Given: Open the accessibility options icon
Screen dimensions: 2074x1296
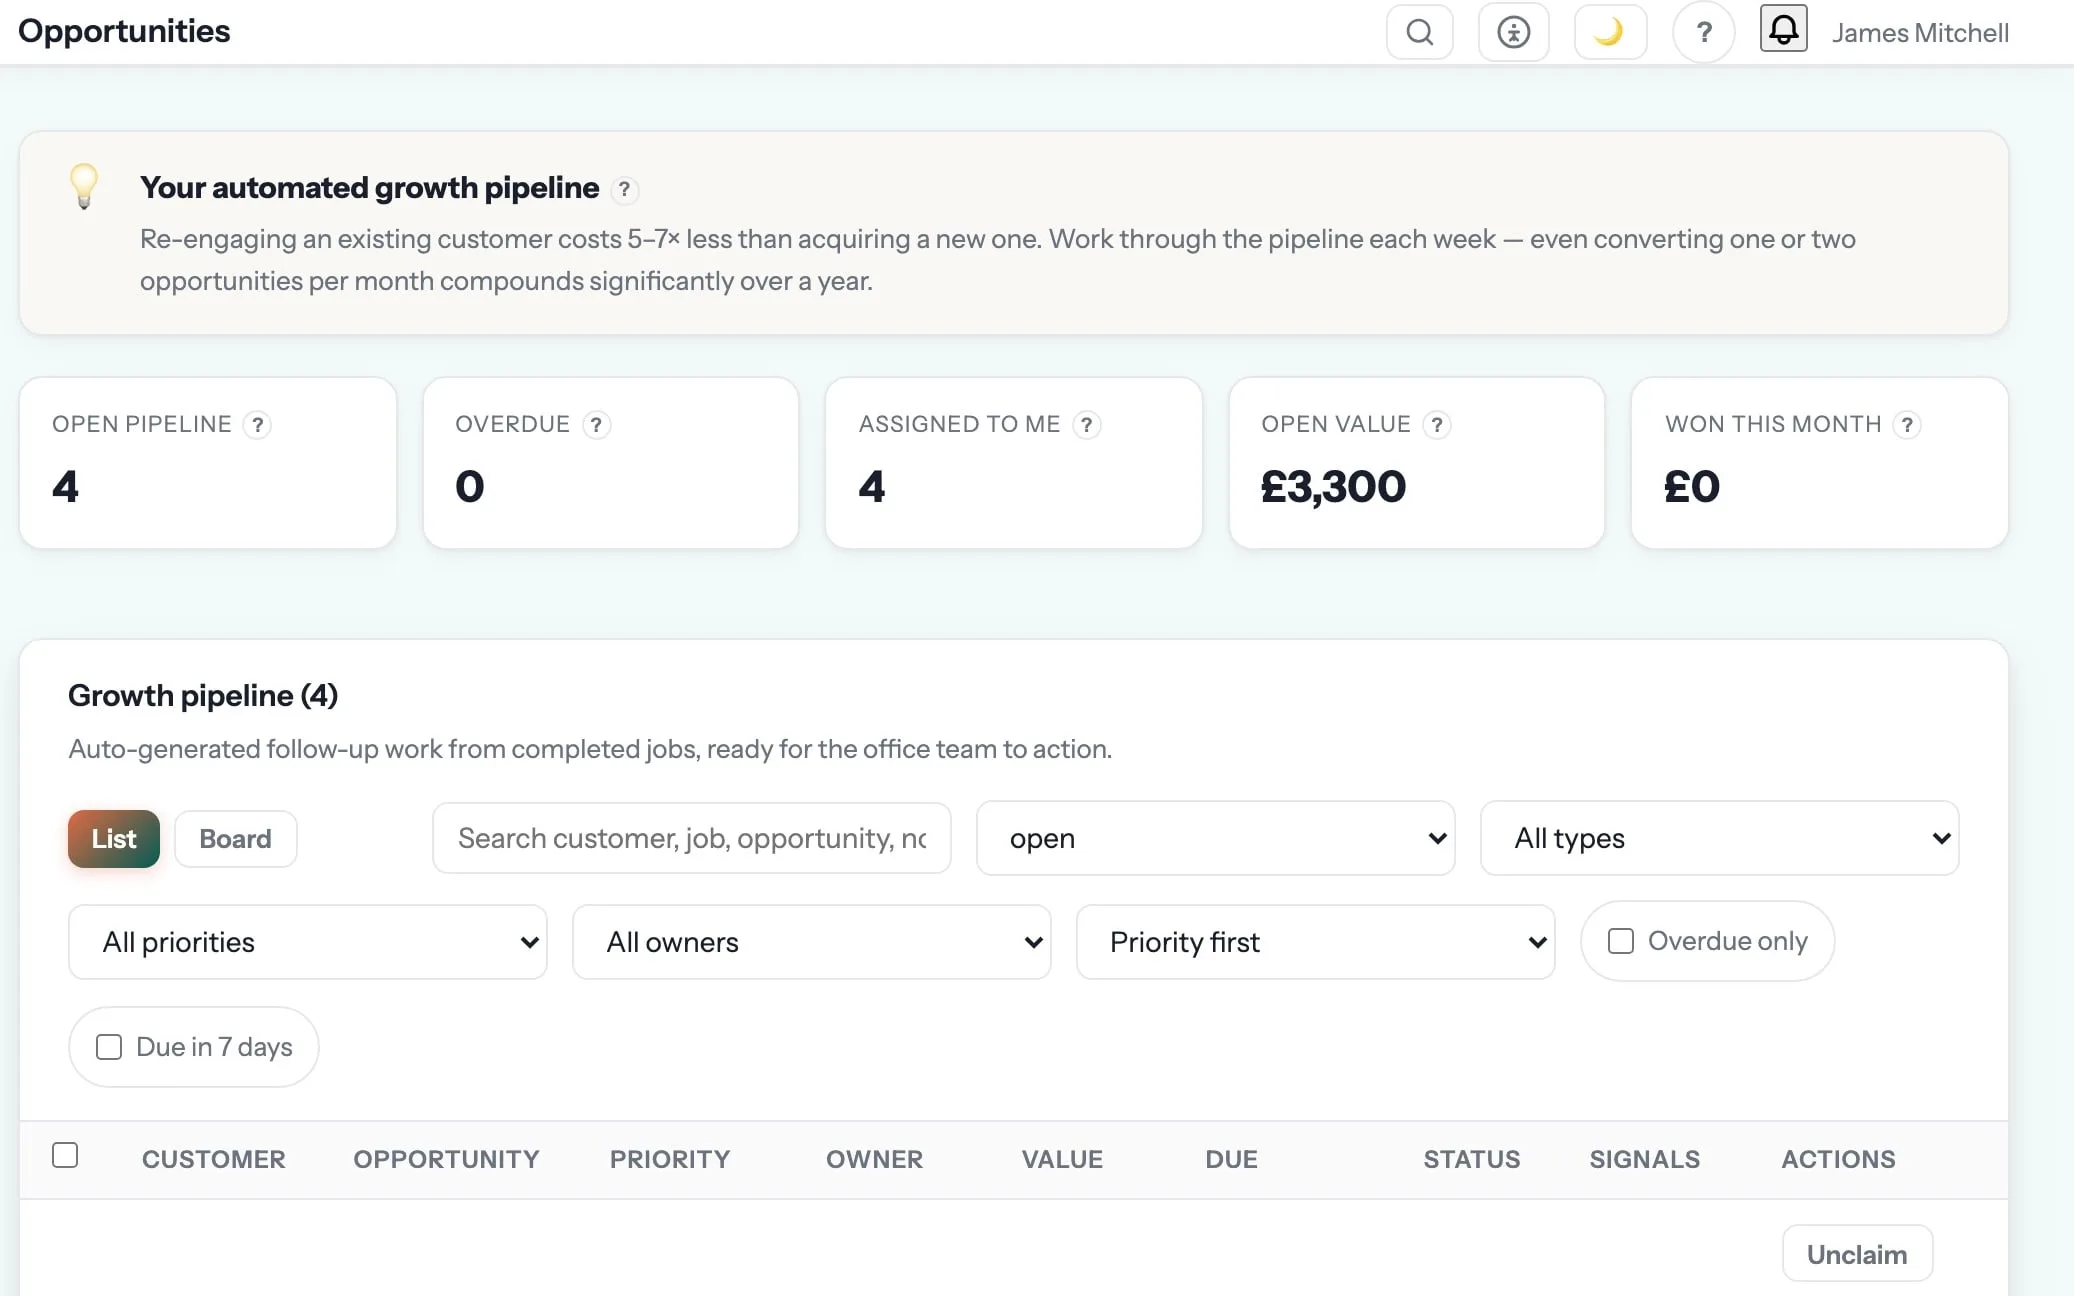Looking at the screenshot, I should point(1513,32).
